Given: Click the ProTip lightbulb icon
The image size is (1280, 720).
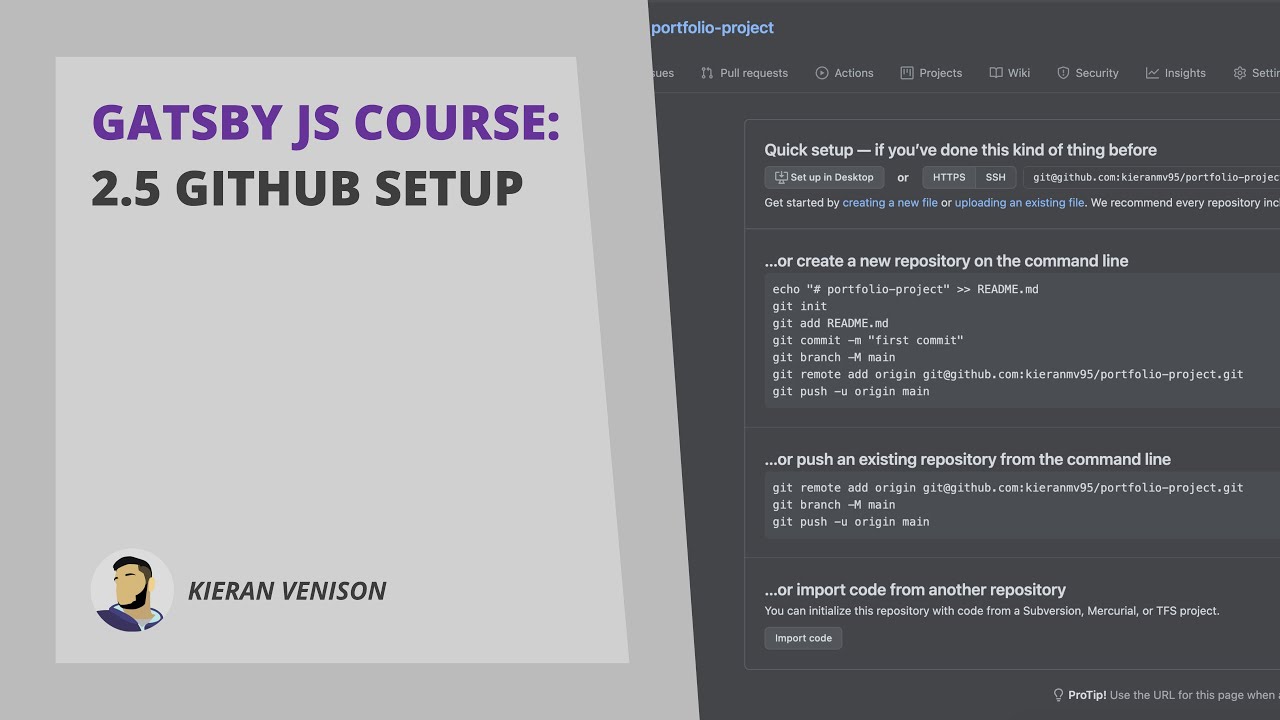Looking at the screenshot, I should point(1058,695).
